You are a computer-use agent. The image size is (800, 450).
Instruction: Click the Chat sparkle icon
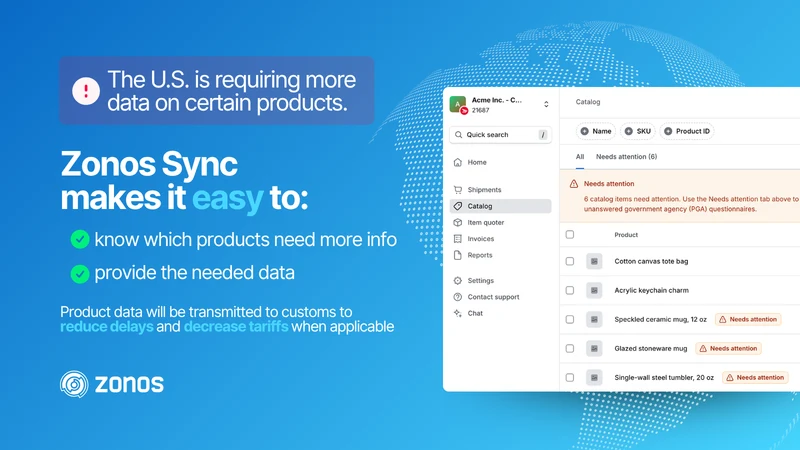coord(458,313)
